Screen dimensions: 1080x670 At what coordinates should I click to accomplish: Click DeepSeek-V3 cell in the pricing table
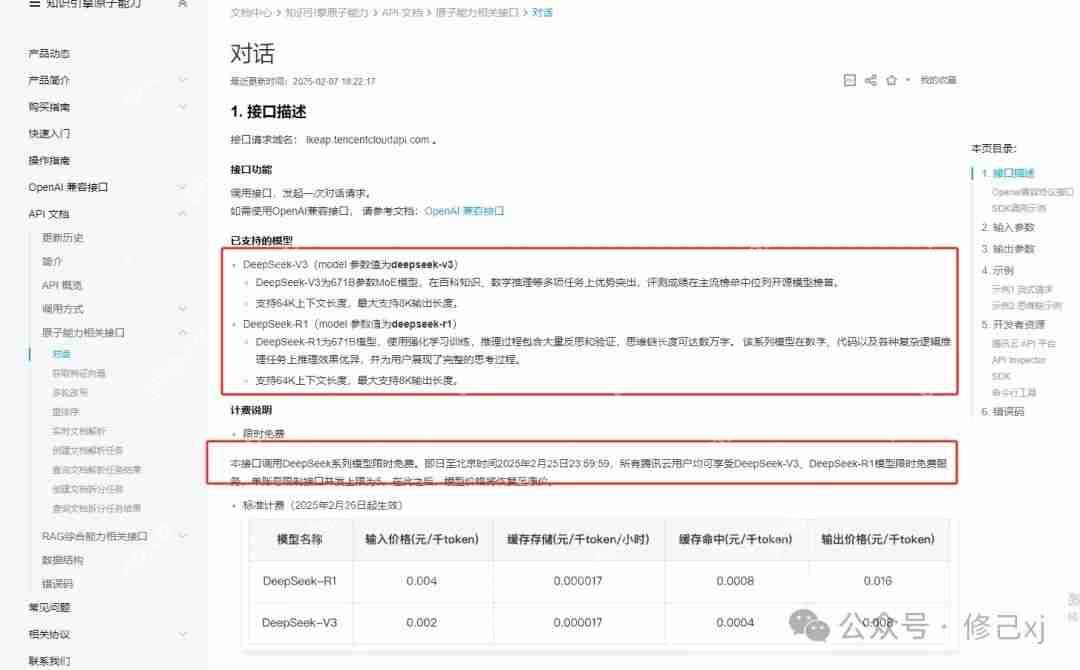[x=300, y=622]
